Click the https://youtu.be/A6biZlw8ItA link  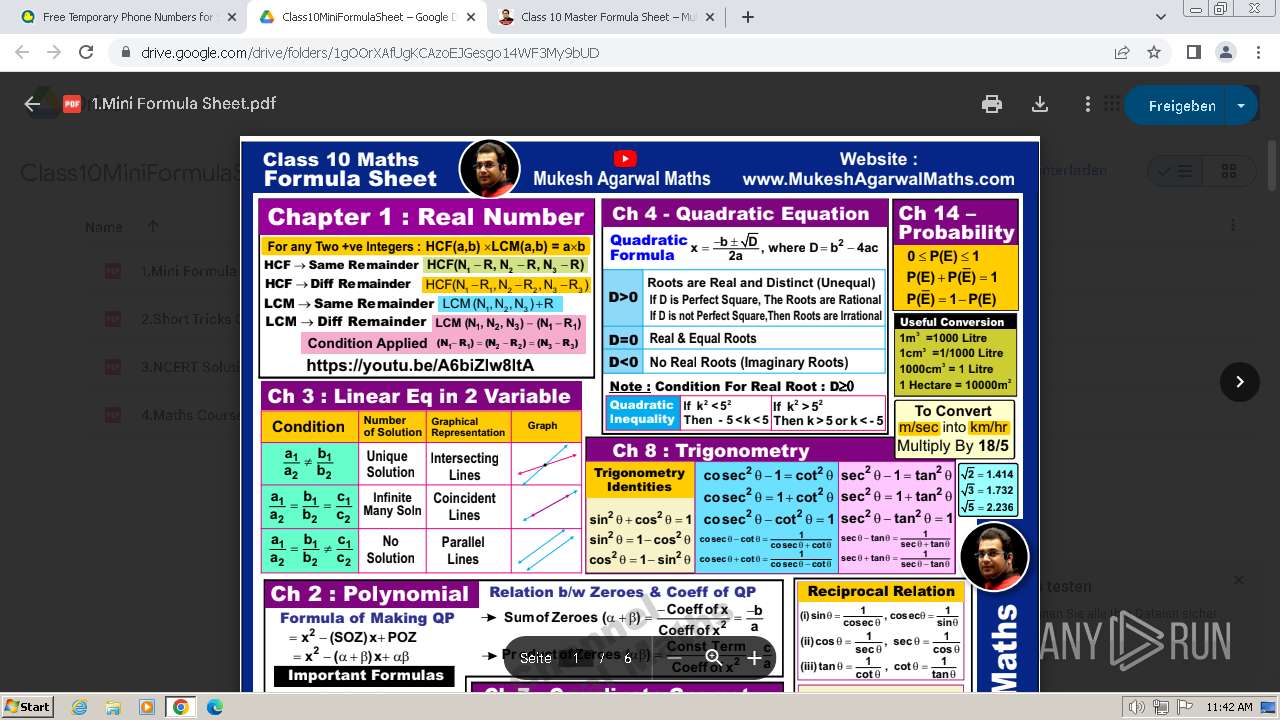(420, 366)
